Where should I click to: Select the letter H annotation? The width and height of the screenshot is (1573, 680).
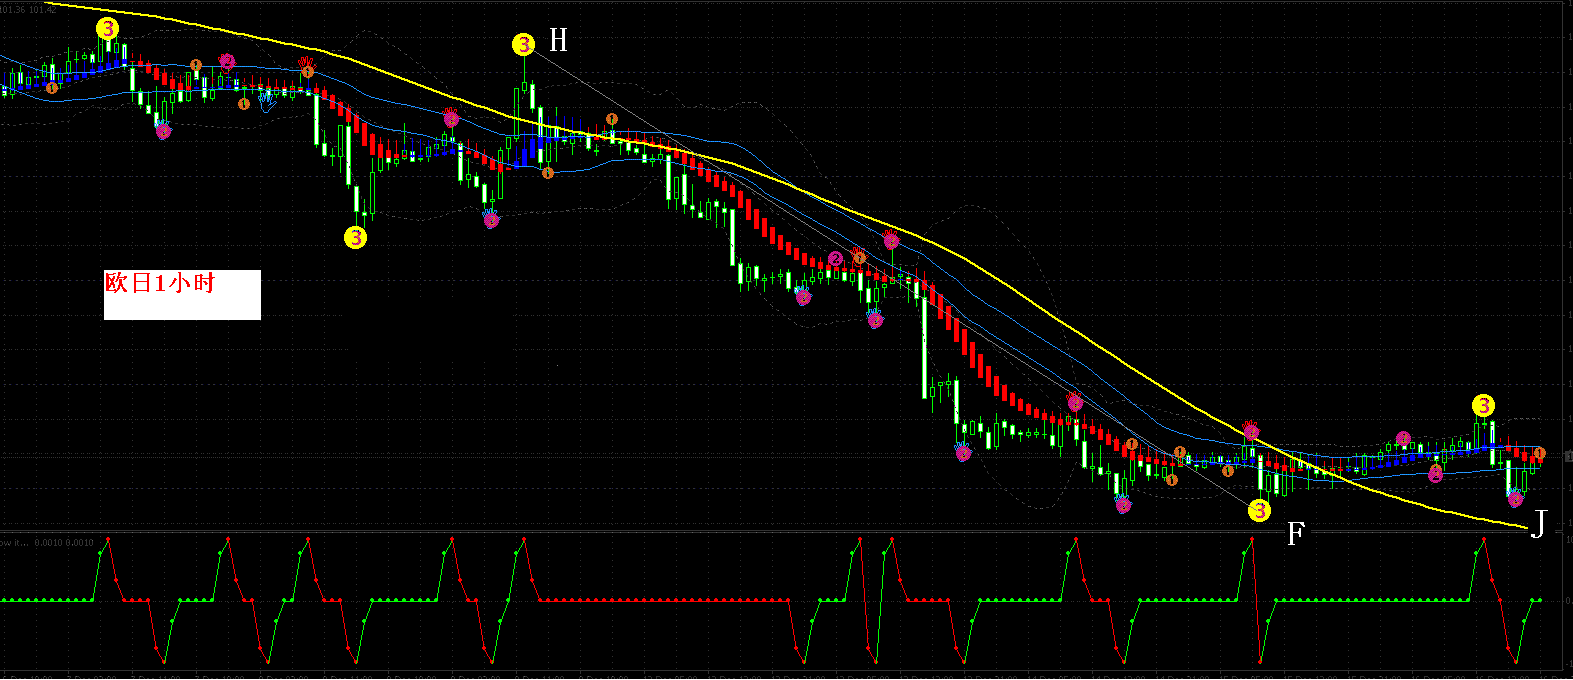558,40
